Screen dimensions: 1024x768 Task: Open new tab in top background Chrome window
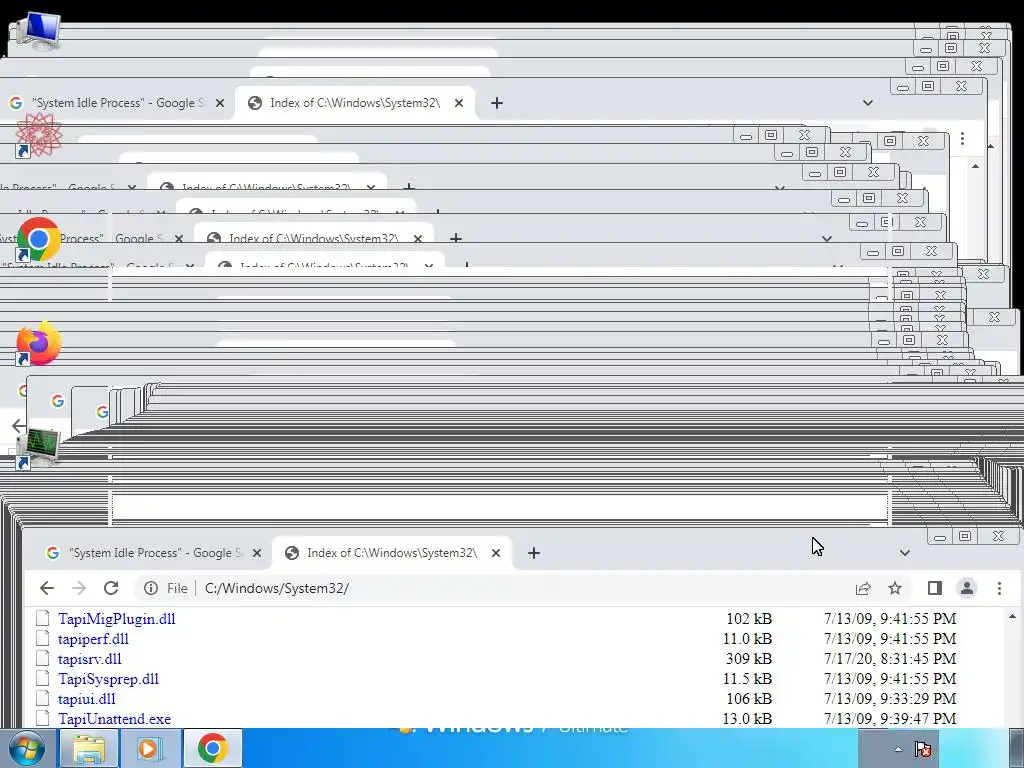click(x=496, y=103)
